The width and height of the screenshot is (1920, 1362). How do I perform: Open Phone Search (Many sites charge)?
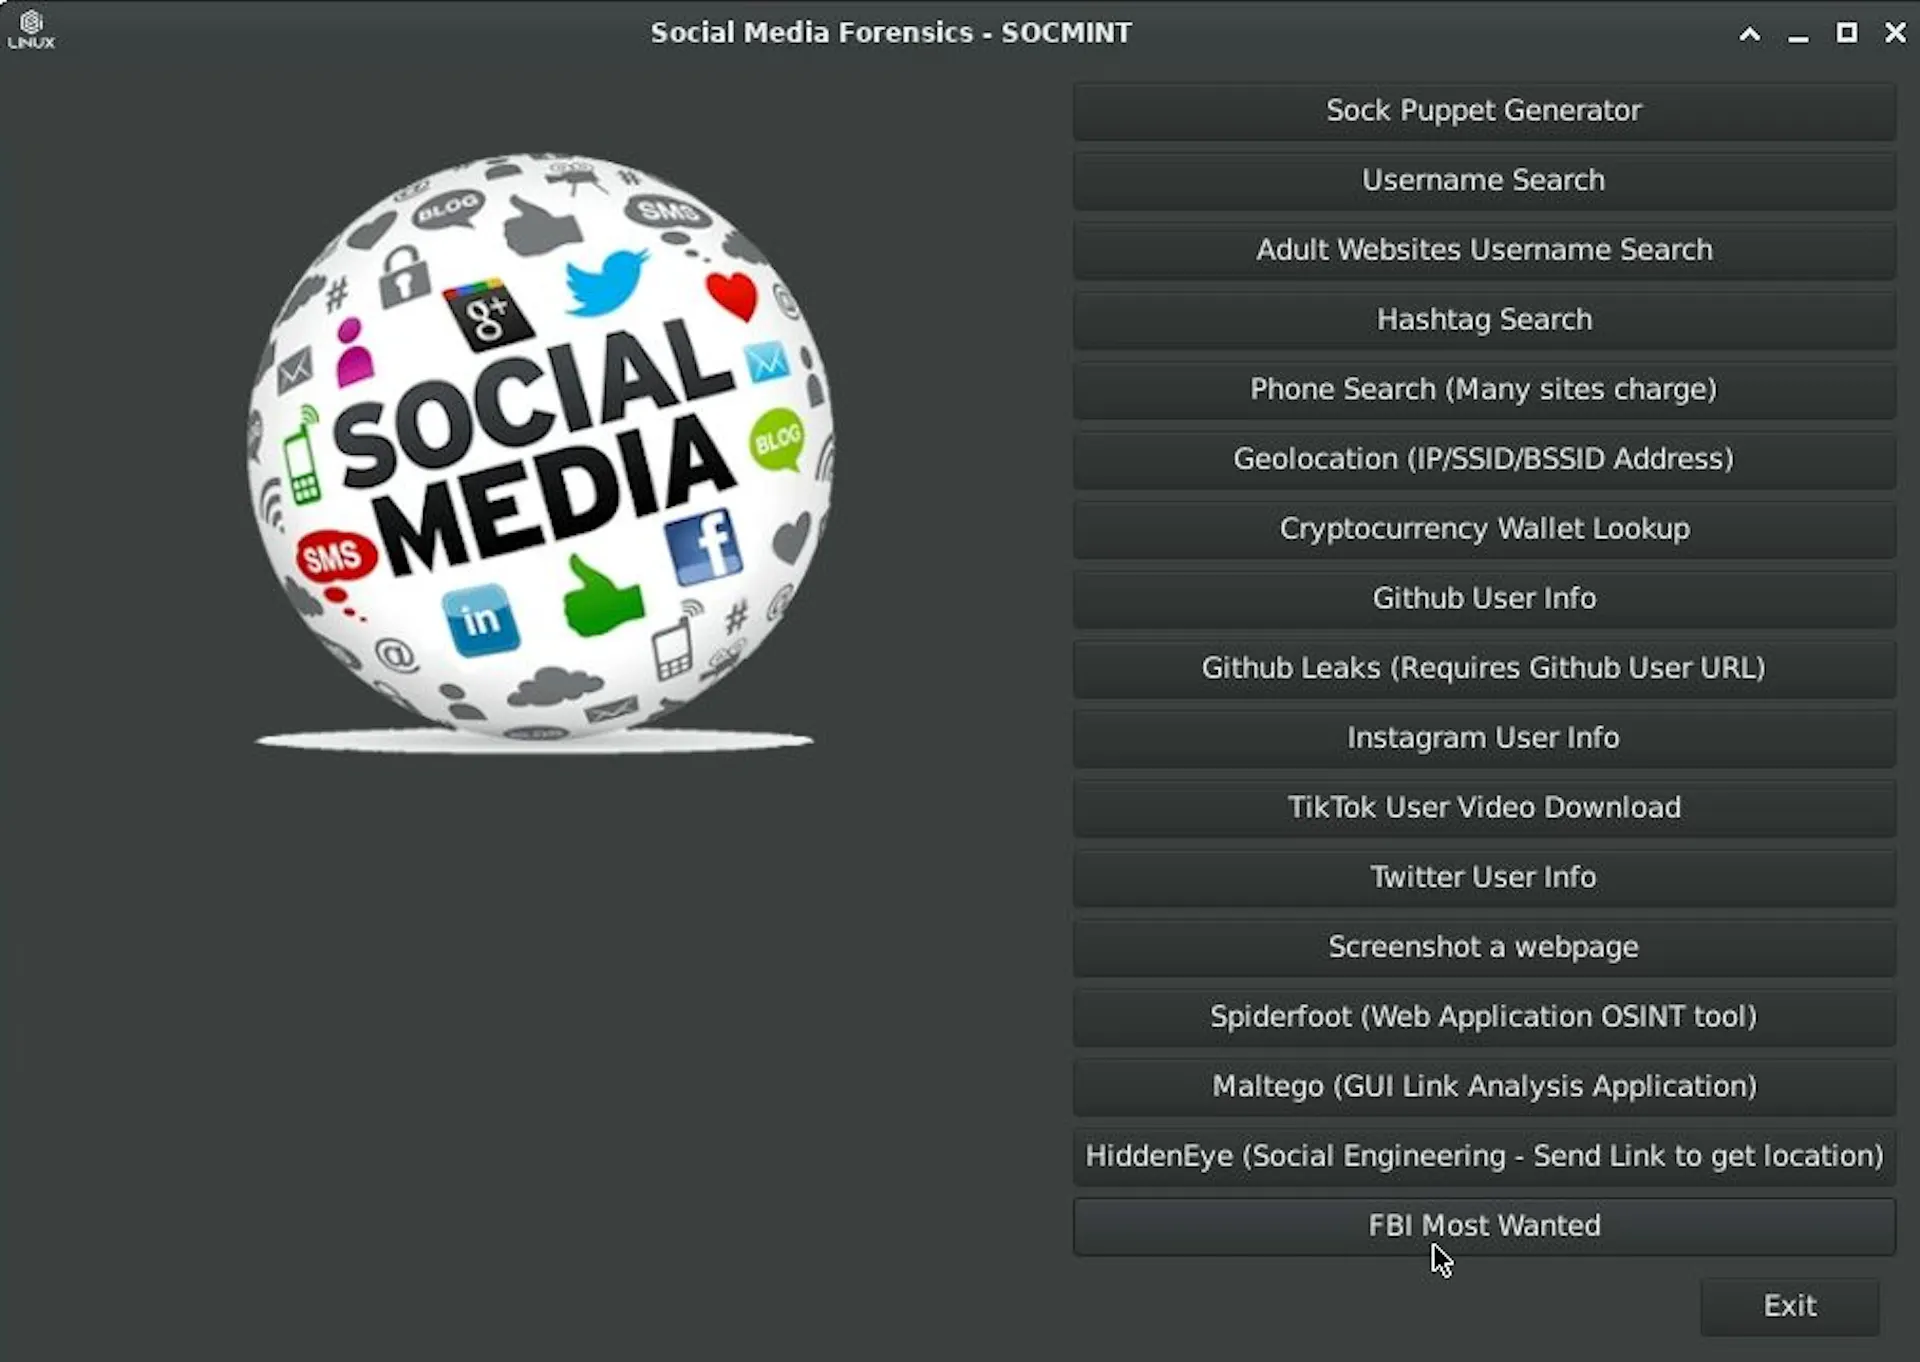click(1484, 390)
